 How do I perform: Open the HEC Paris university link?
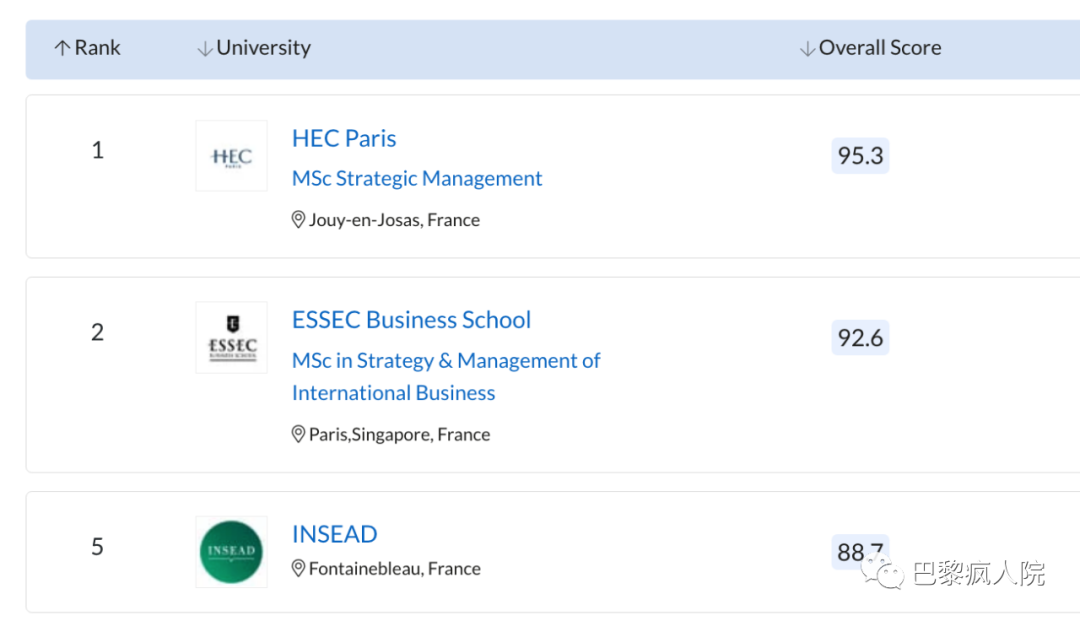click(x=344, y=138)
